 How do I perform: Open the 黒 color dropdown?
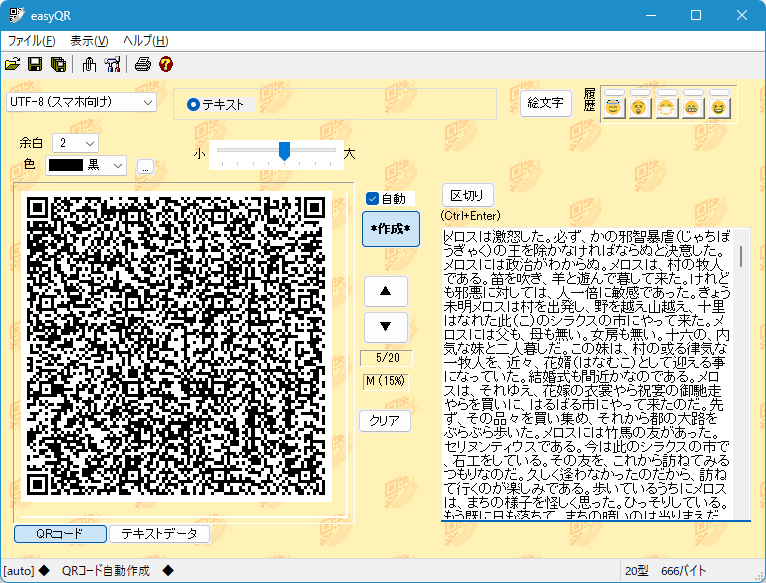(x=86, y=165)
